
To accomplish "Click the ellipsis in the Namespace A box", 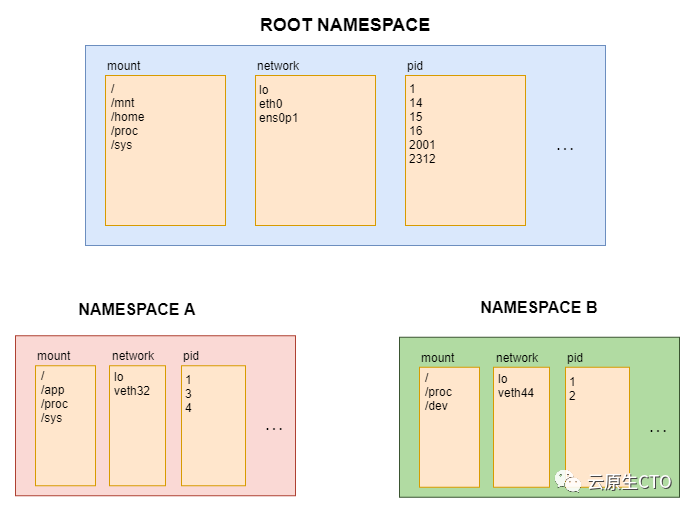I will (x=274, y=429).
